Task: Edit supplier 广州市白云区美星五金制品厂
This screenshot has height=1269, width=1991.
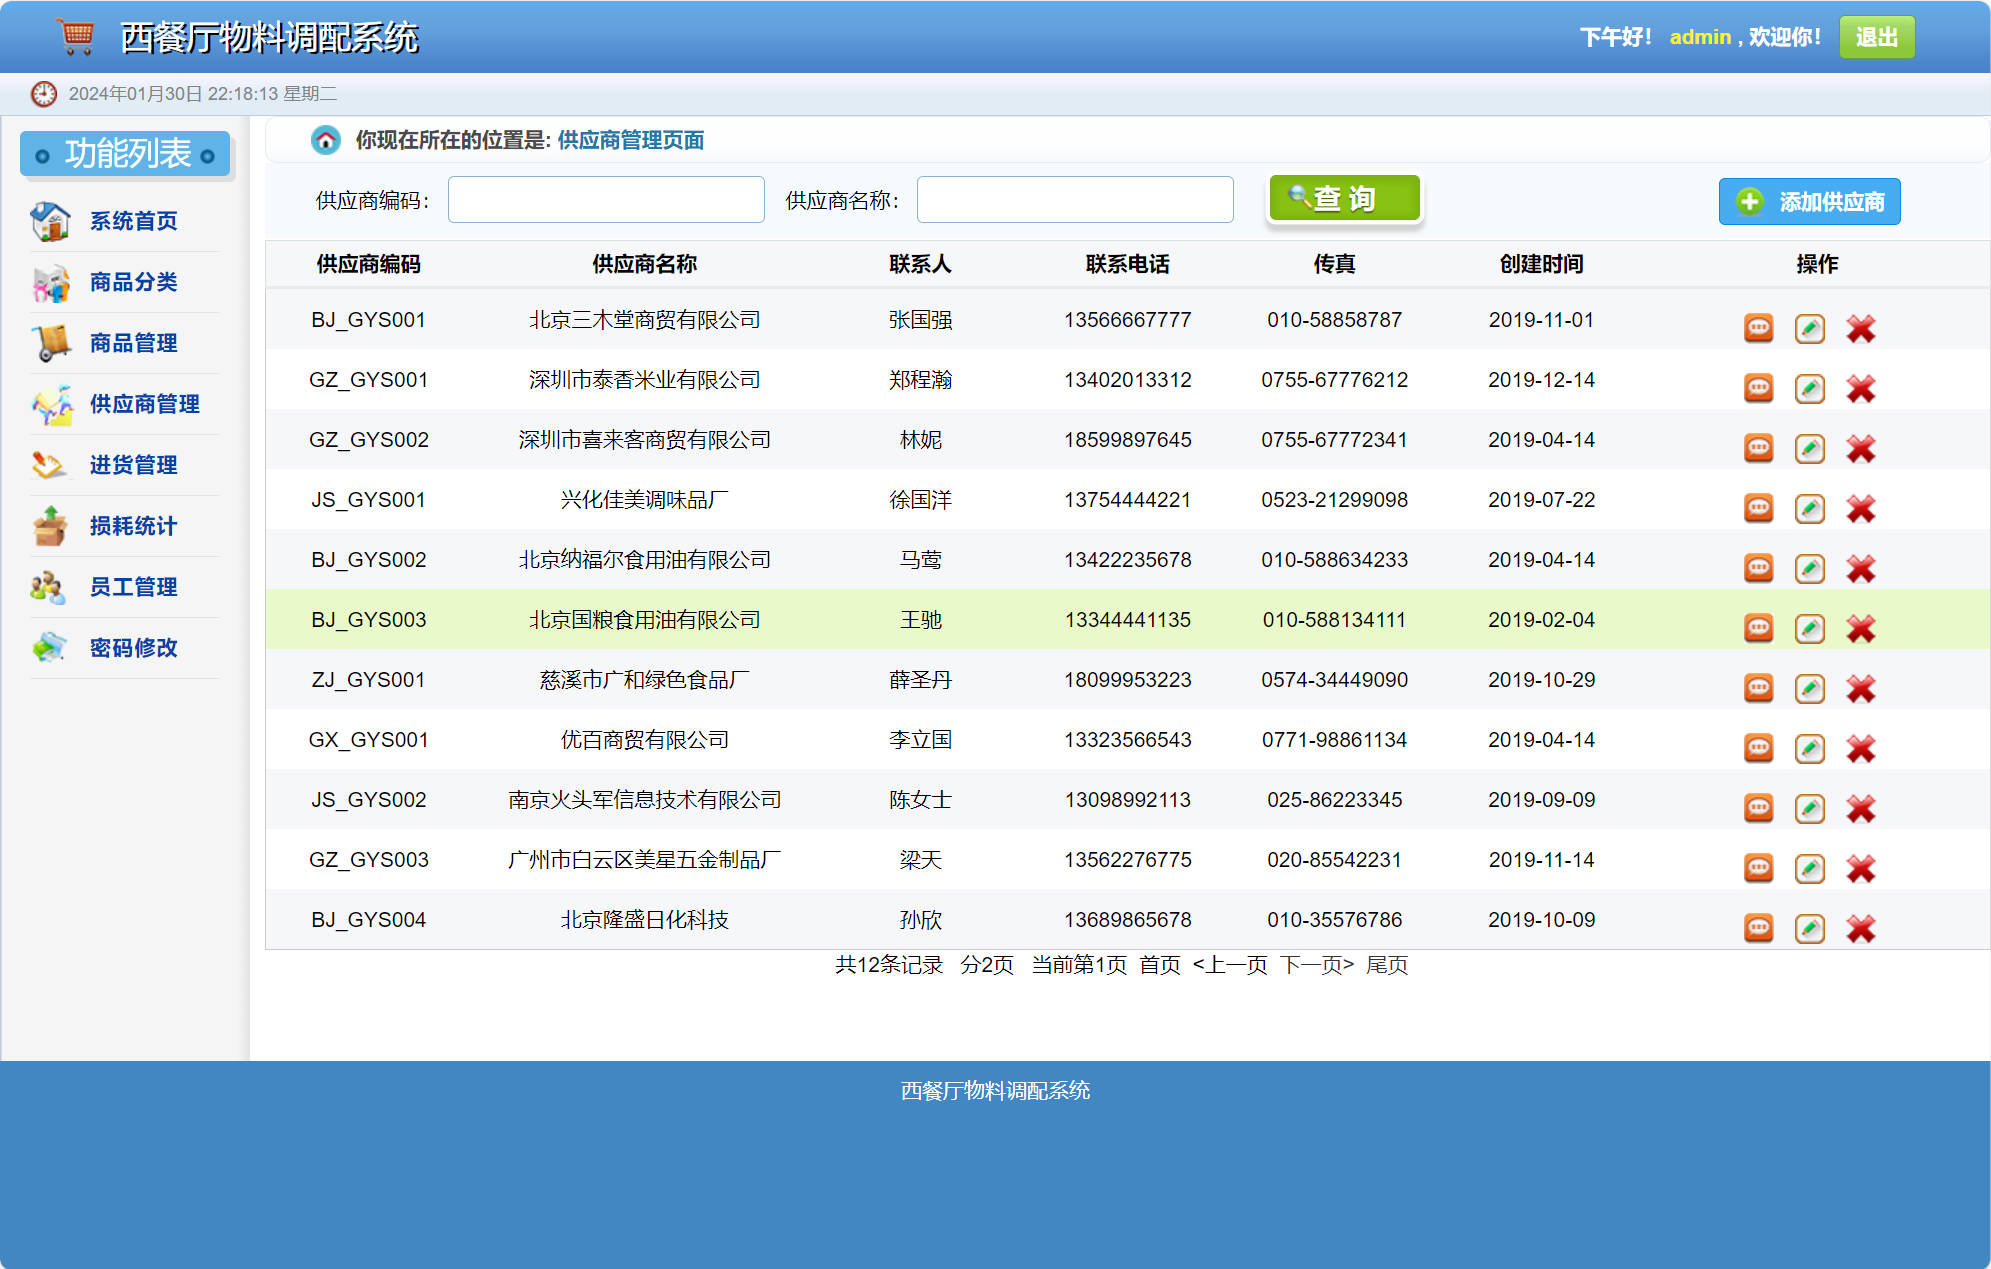Action: coord(1809,868)
